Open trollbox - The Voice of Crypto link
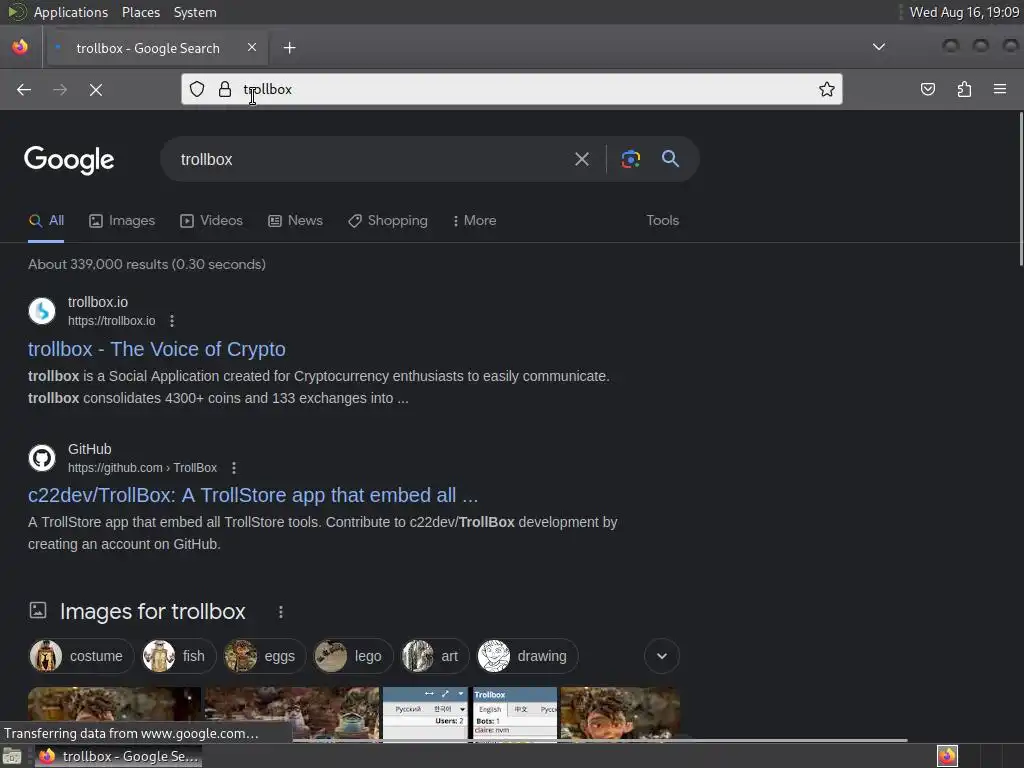This screenshot has width=1024, height=768. [157, 349]
